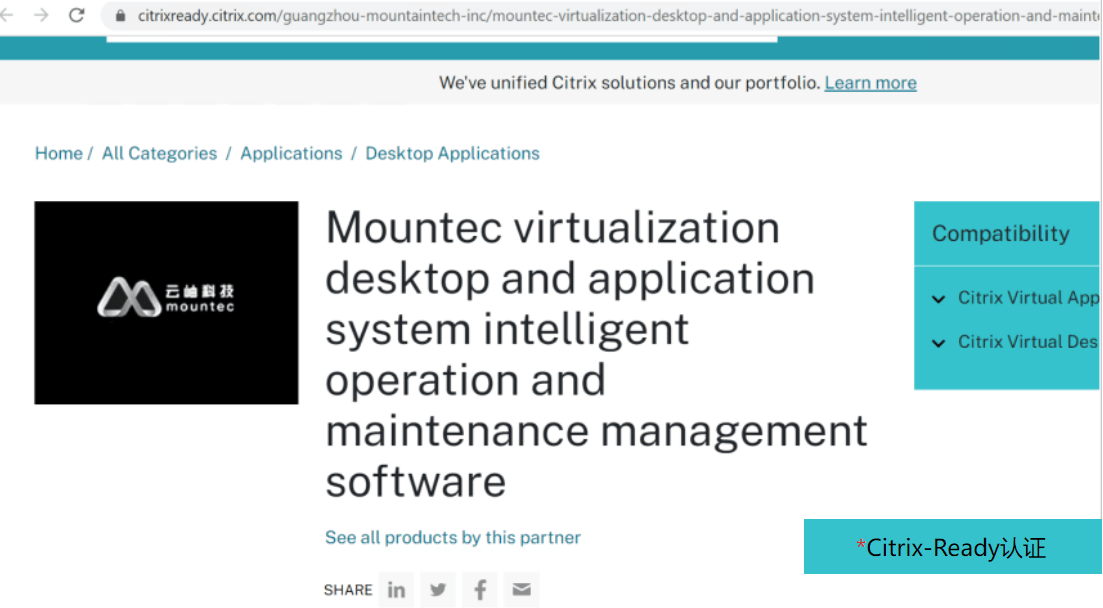Screen dimensions: 1103x608
Task: Click the padlock site security icon
Action: pos(120,16)
